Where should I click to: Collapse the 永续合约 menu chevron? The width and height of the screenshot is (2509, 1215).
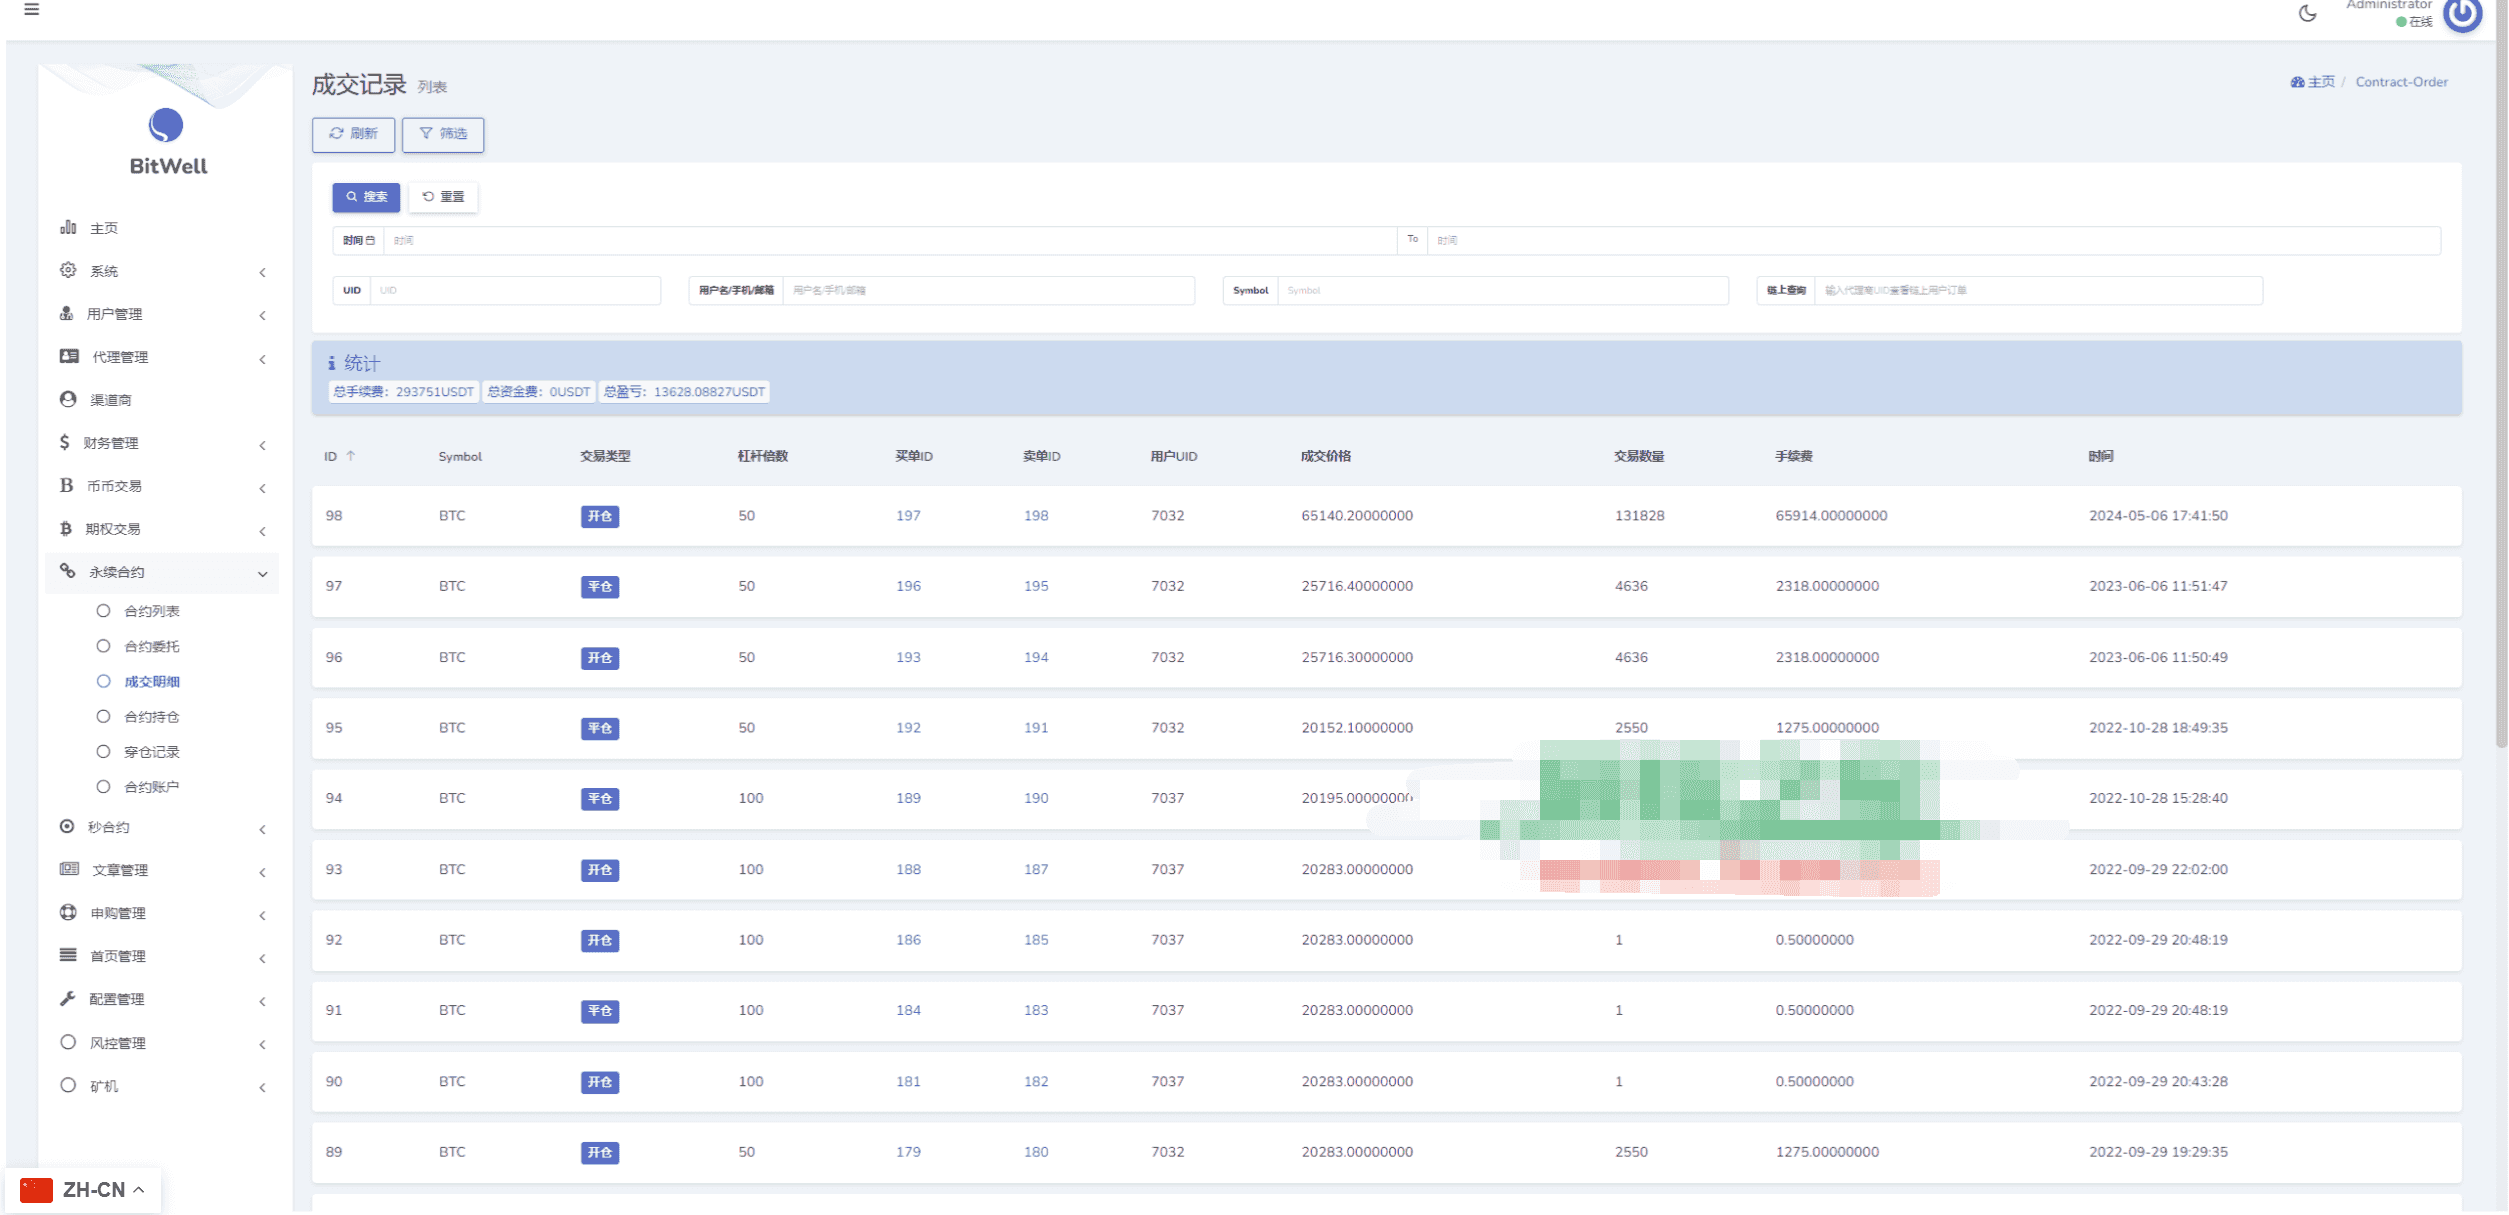click(263, 574)
